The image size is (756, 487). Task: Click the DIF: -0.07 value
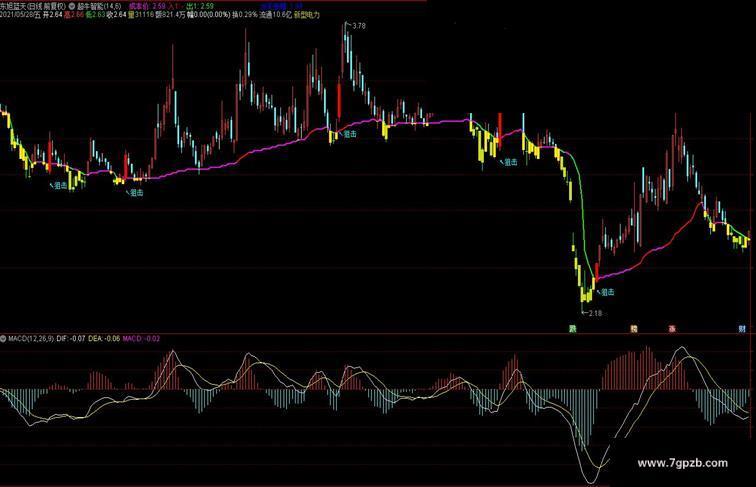(71, 339)
